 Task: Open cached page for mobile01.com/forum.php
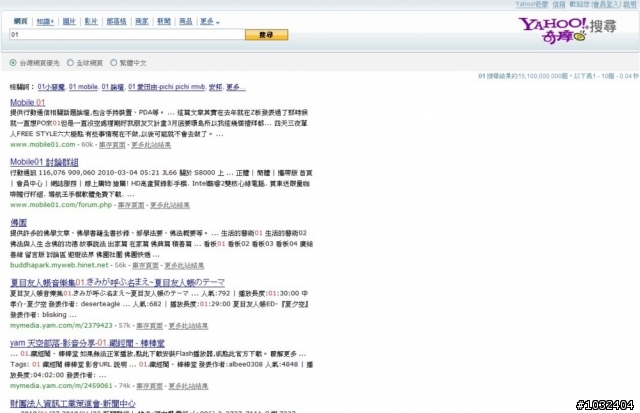[131, 205]
